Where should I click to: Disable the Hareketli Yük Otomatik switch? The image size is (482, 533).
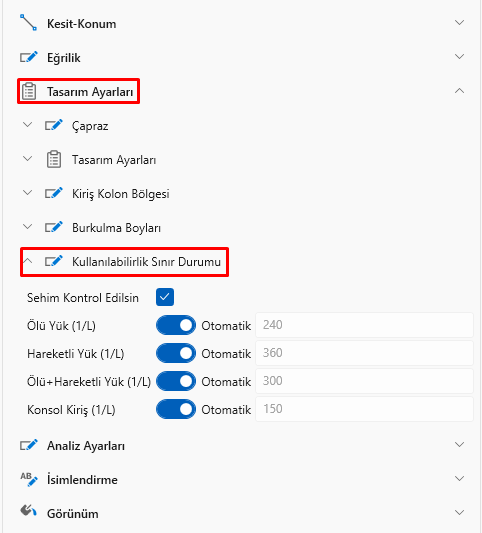[176, 353]
